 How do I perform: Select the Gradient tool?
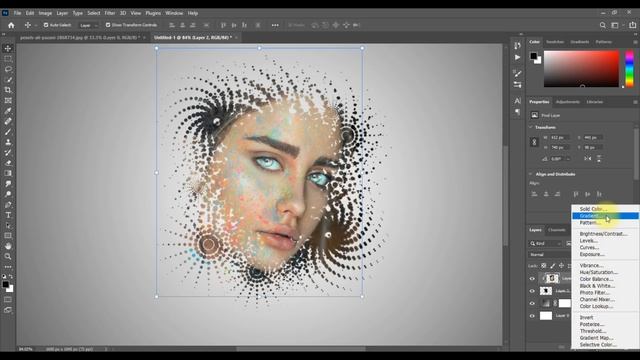click(x=8, y=173)
